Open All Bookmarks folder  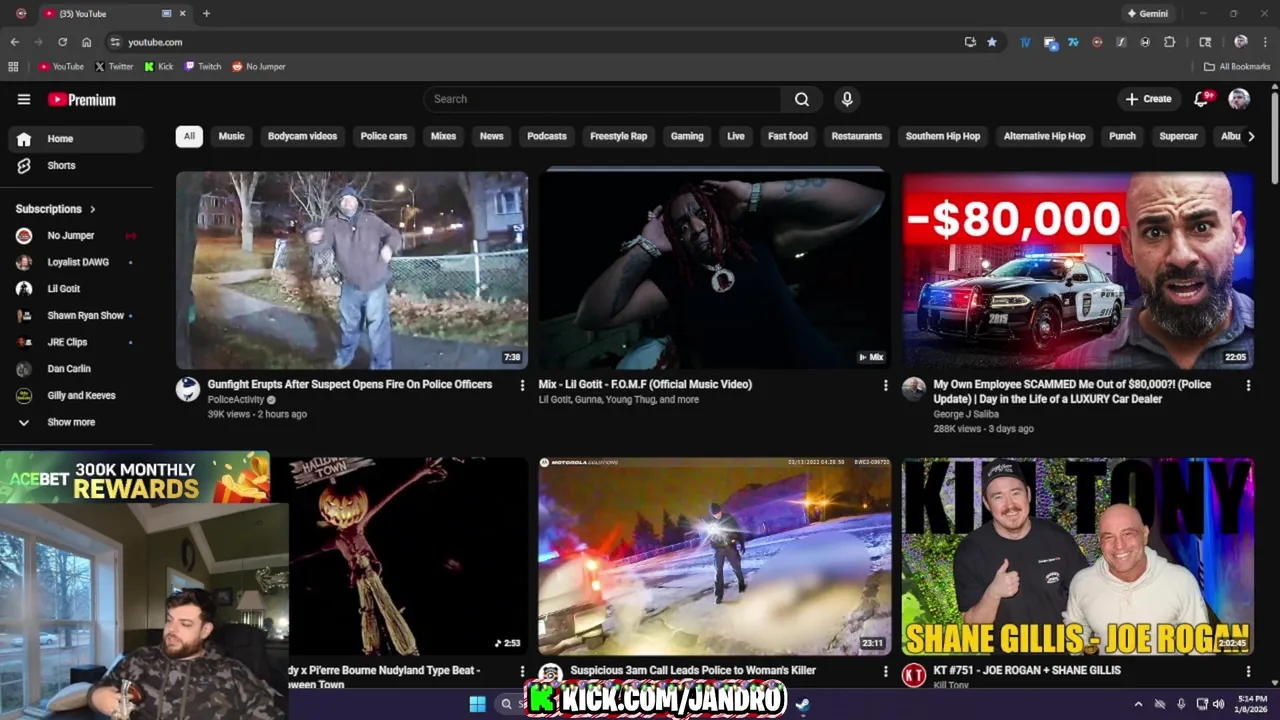coord(1237,67)
